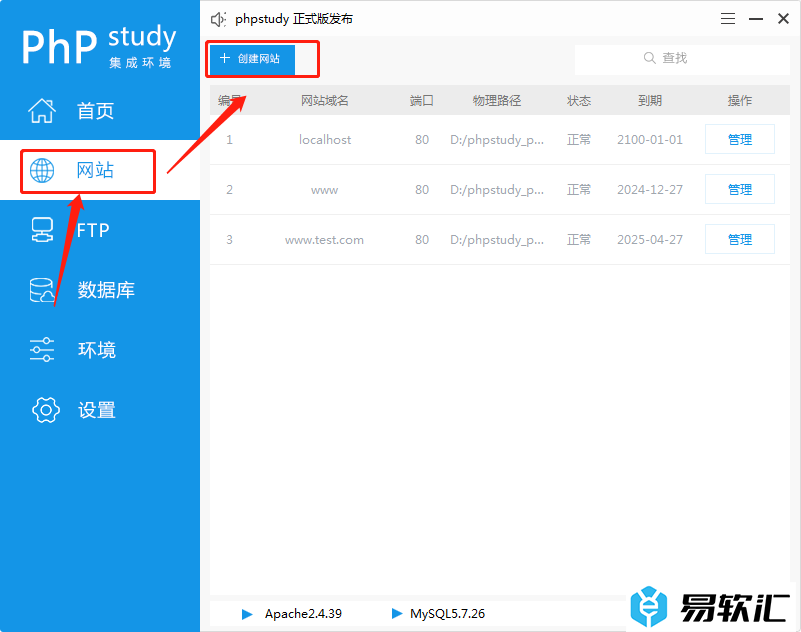The width and height of the screenshot is (801, 632).
Task: Close the phpstudy window
Action: [x=783, y=19]
